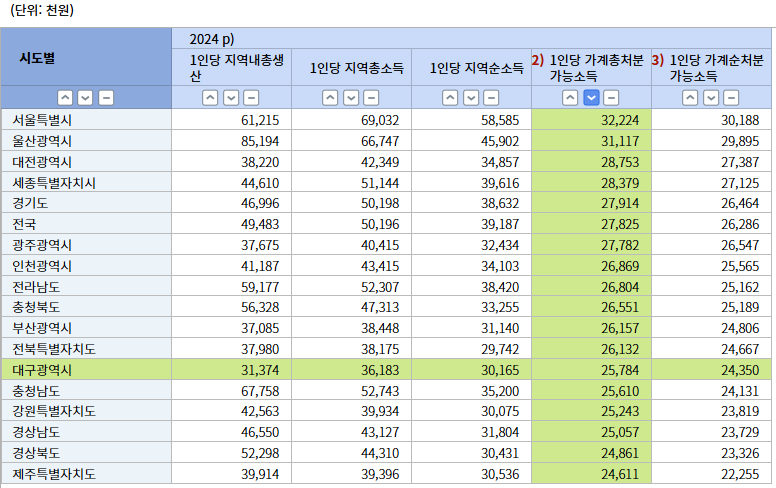Sort 시도별 column in ascending order
This screenshot has height=488, width=776.
[65, 98]
